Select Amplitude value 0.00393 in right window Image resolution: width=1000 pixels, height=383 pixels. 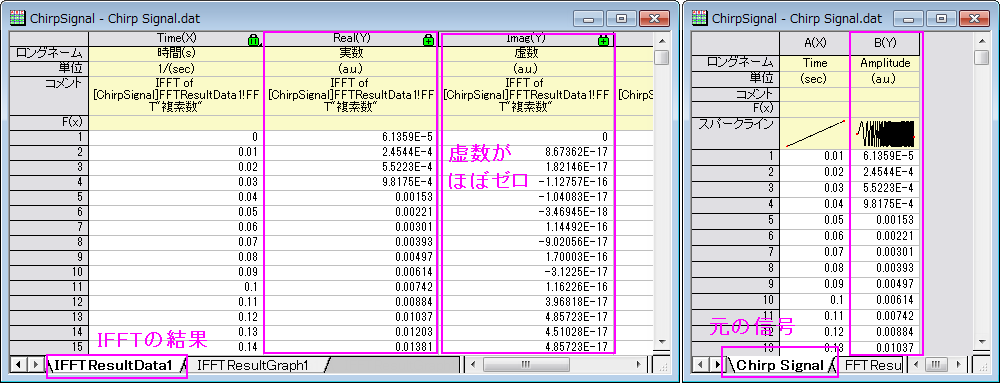[885, 268]
